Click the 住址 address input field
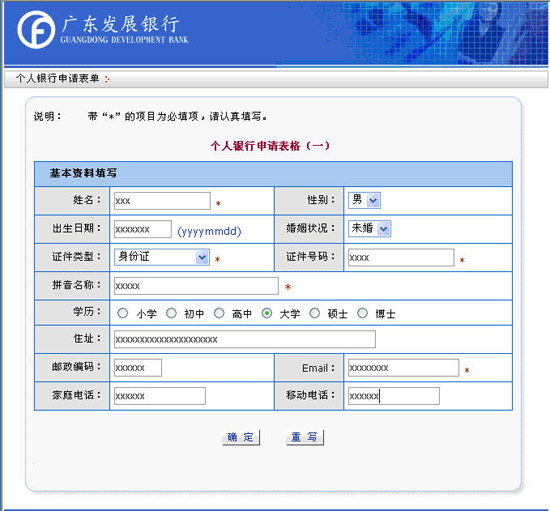Viewport: 550px width, 511px height. coord(245,339)
